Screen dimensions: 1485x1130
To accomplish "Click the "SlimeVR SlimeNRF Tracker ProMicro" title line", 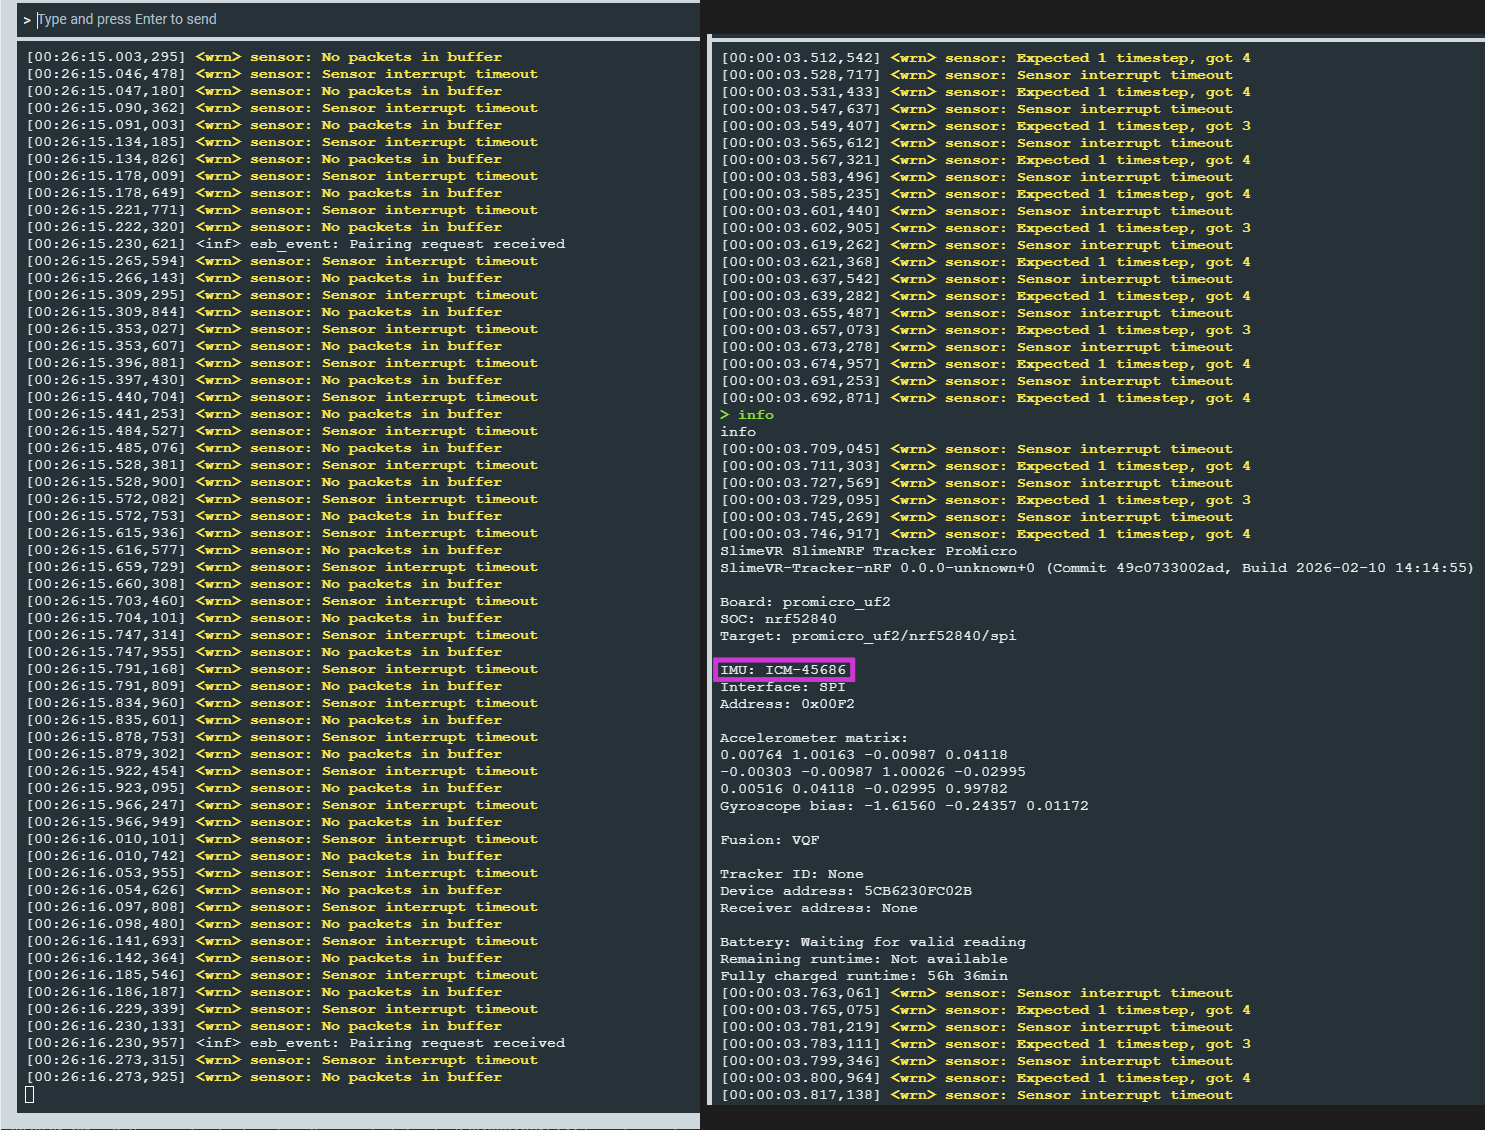I will tap(868, 551).
